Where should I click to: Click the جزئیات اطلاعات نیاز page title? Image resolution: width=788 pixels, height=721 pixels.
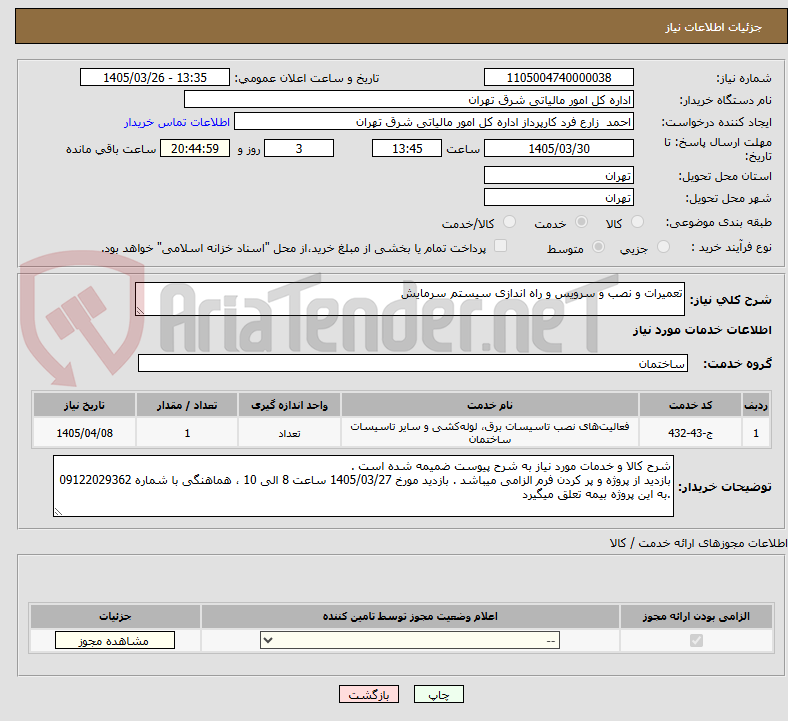[714, 27]
